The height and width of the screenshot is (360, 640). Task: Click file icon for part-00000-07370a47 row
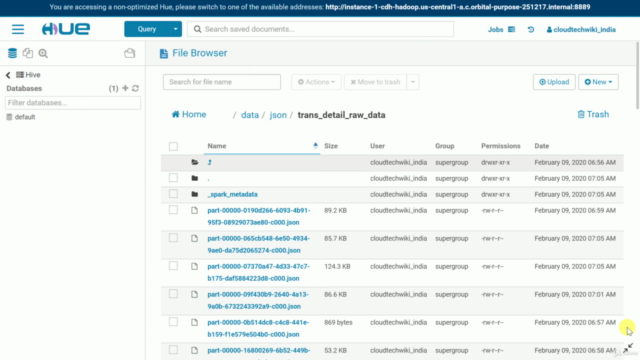pos(194,267)
